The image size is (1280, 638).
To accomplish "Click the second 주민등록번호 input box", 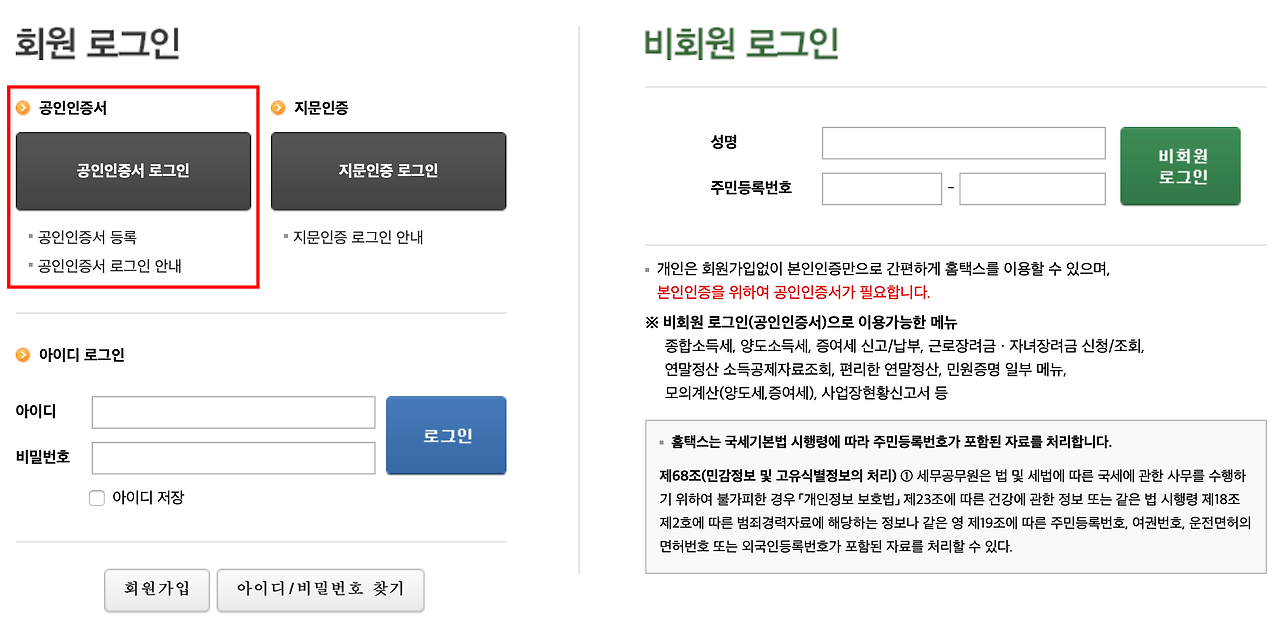I will pyautogui.click(x=1031, y=189).
